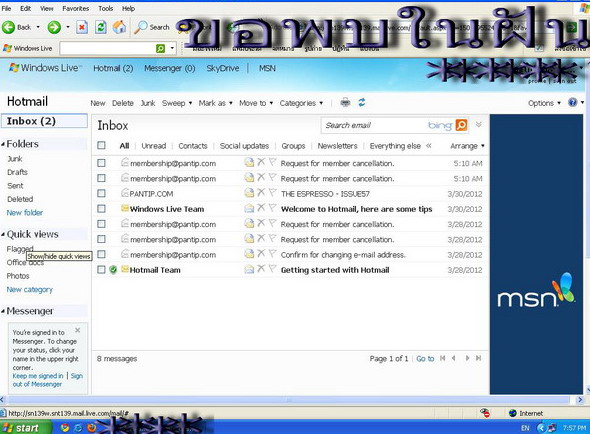Viewport: 590px width, 434px height.
Task: Open the Arrange sort dropdown
Action: click(467, 146)
